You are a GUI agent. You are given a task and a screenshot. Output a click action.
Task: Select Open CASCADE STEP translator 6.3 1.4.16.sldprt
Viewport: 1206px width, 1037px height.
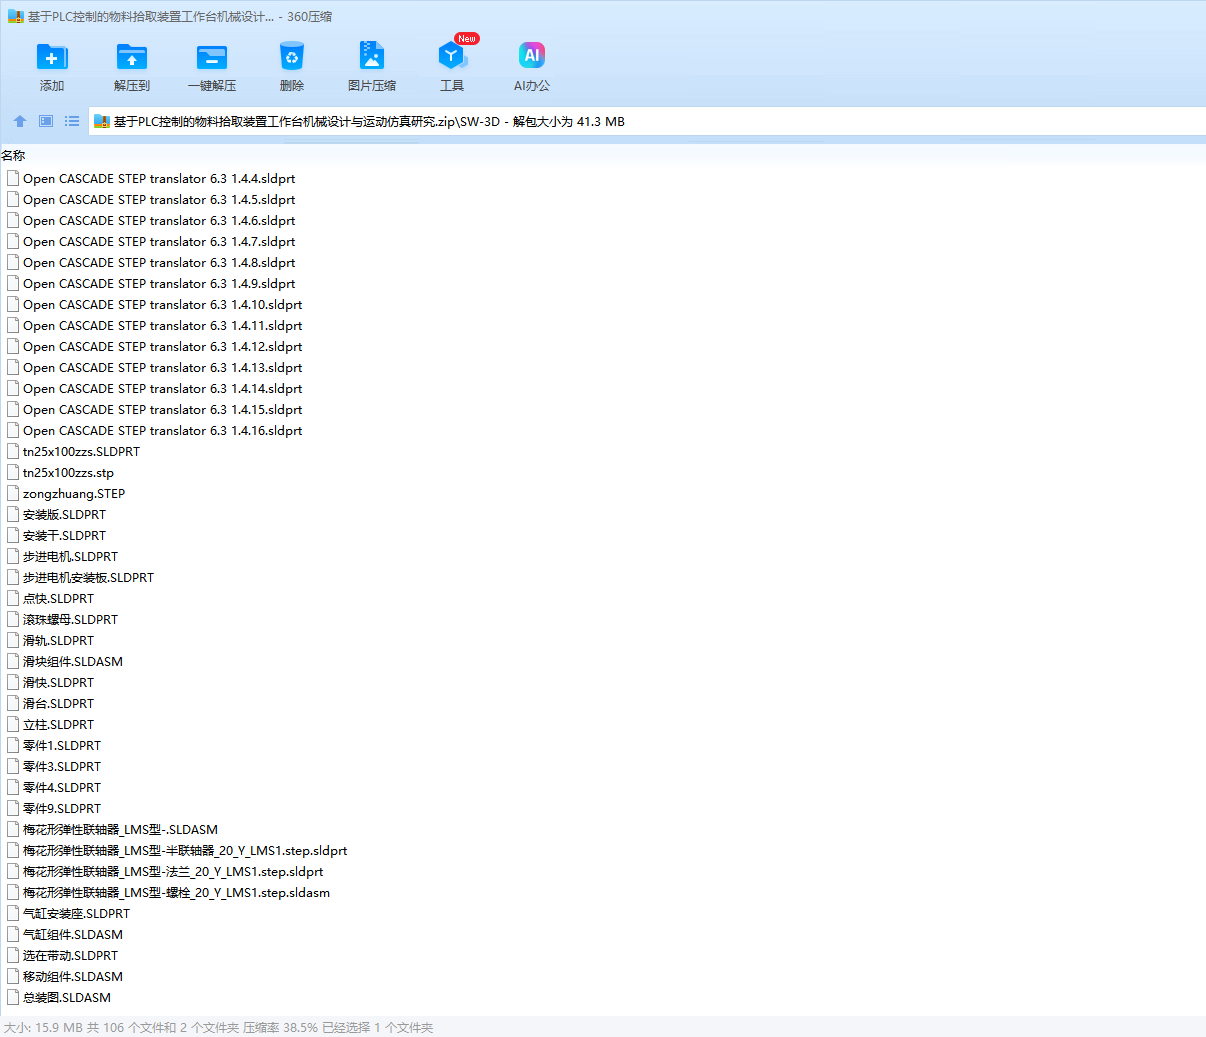163,430
